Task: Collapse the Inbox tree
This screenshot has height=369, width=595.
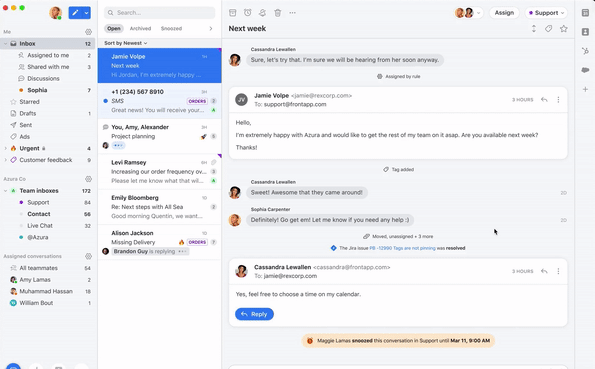Action: click(x=5, y=44)
